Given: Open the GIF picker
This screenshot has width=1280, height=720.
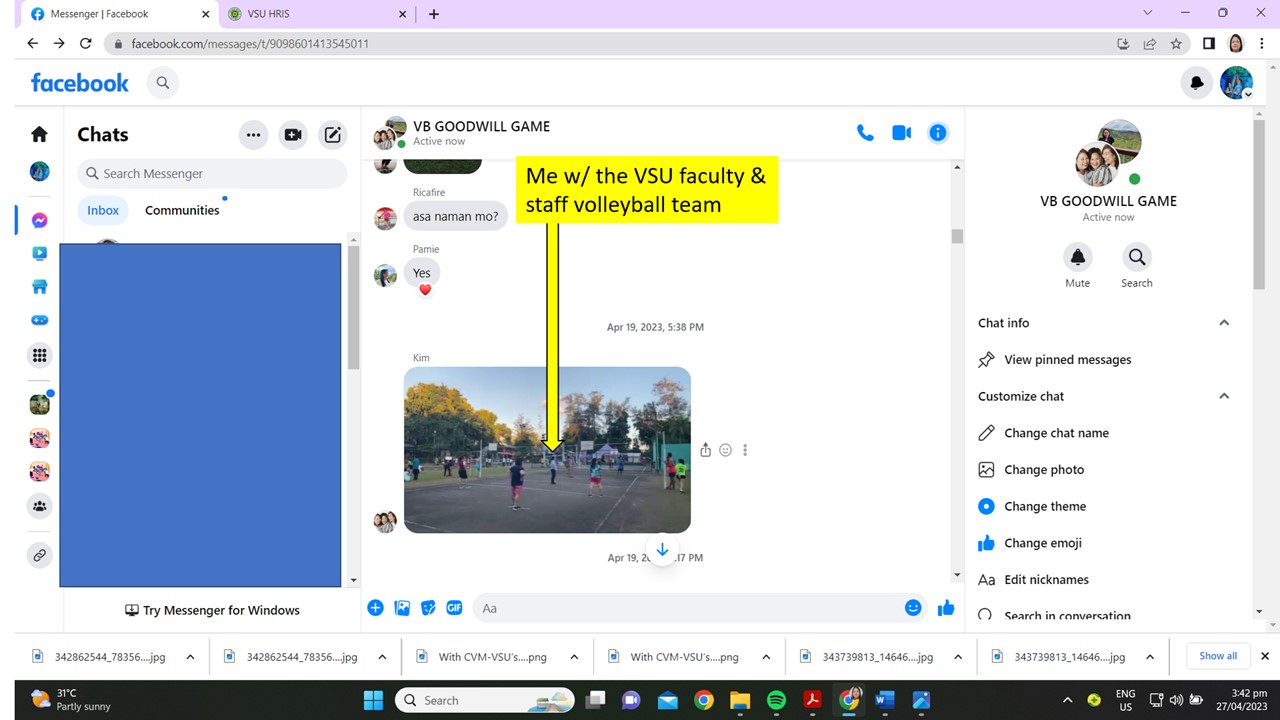Looking at the screenshot, I should pos(454,608).
